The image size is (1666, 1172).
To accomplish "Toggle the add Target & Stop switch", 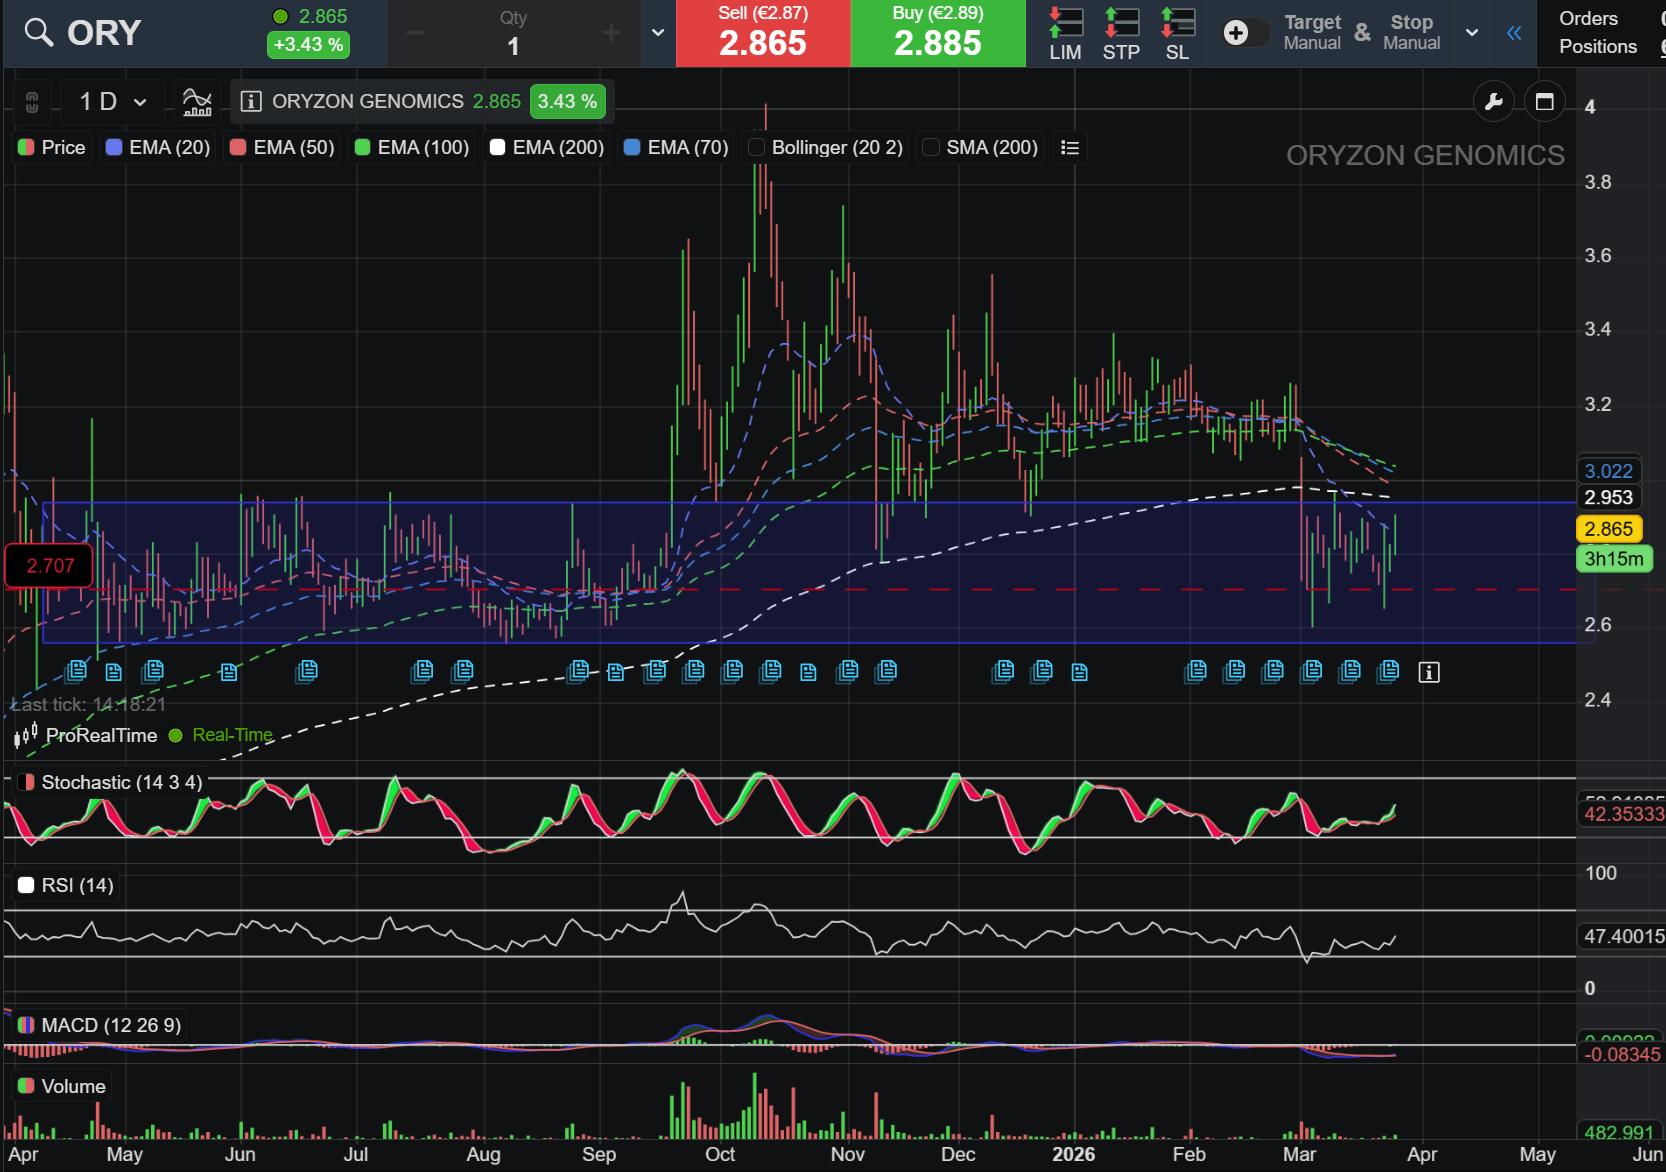I will [1245, 33].
